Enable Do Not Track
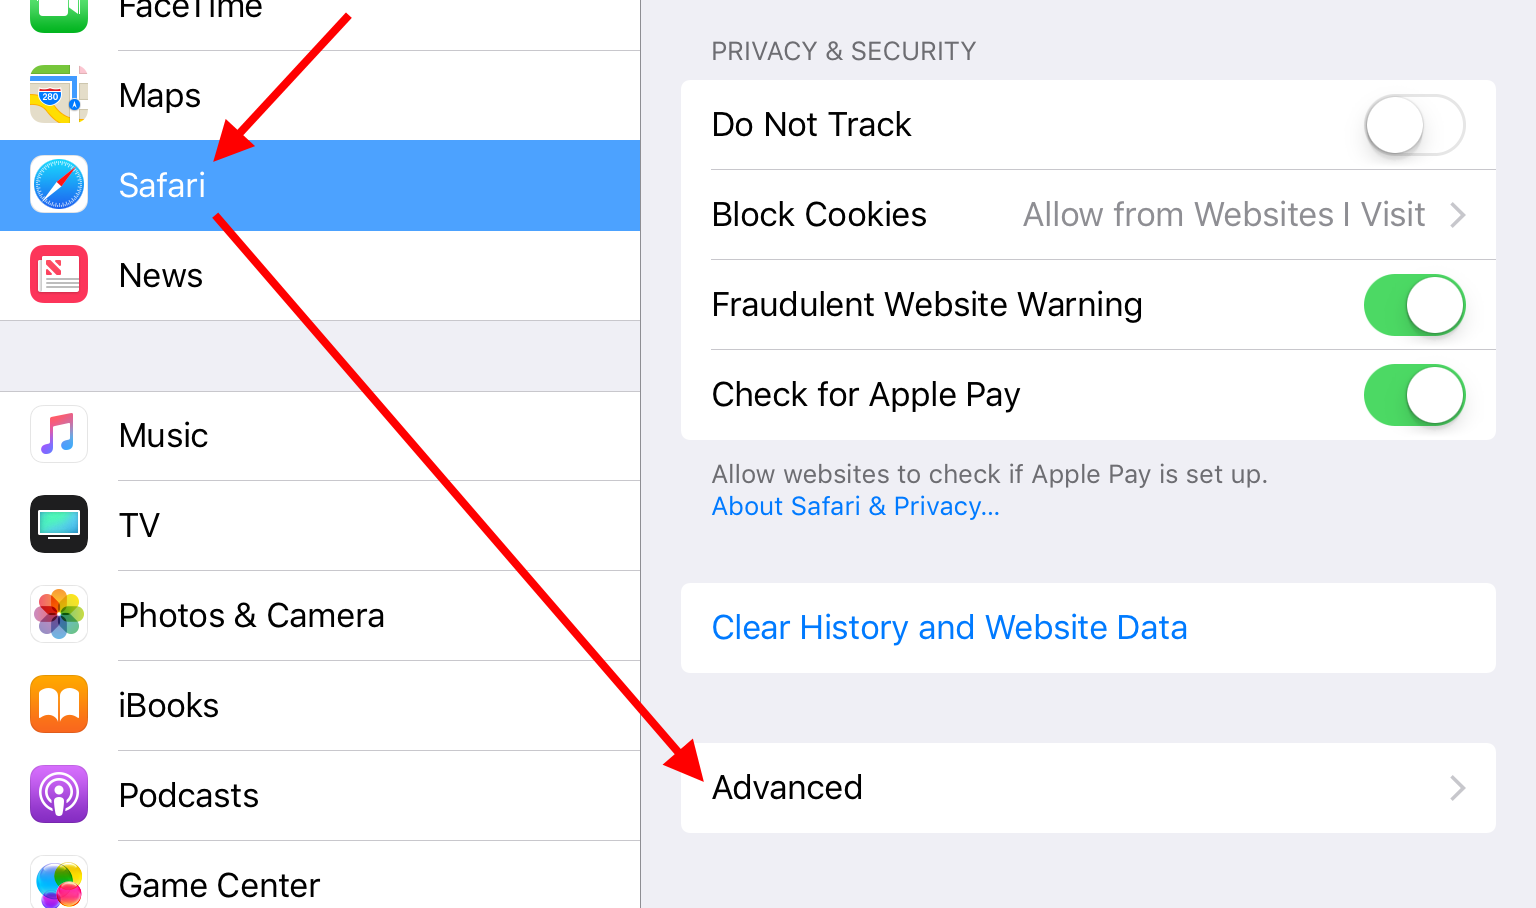This screenshot has height=908, width=1536. pyautogui.click(x=1414, y=125)
